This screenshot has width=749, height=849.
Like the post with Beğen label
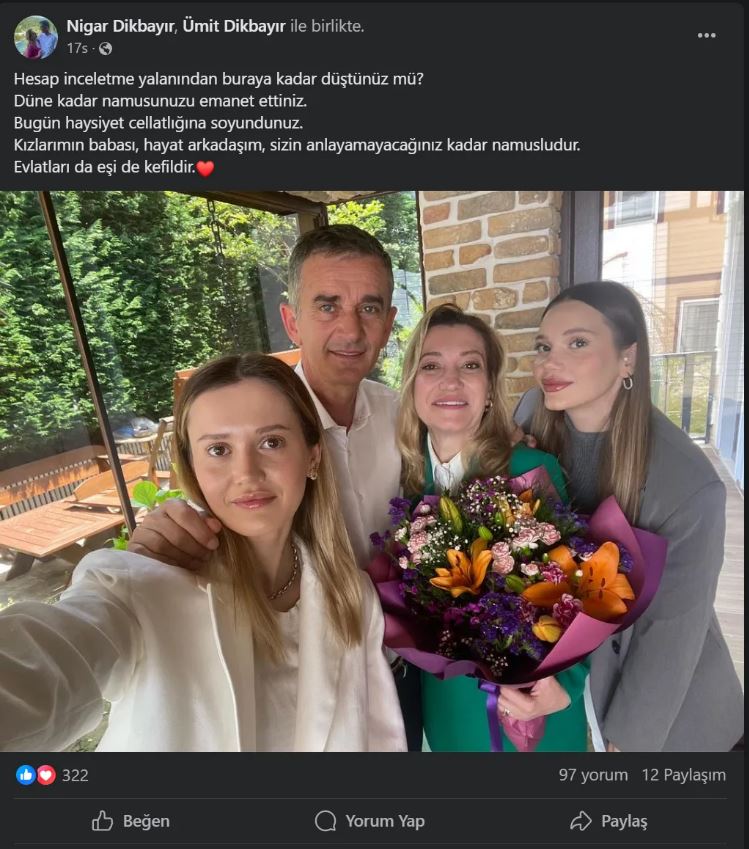coord(146,821)
